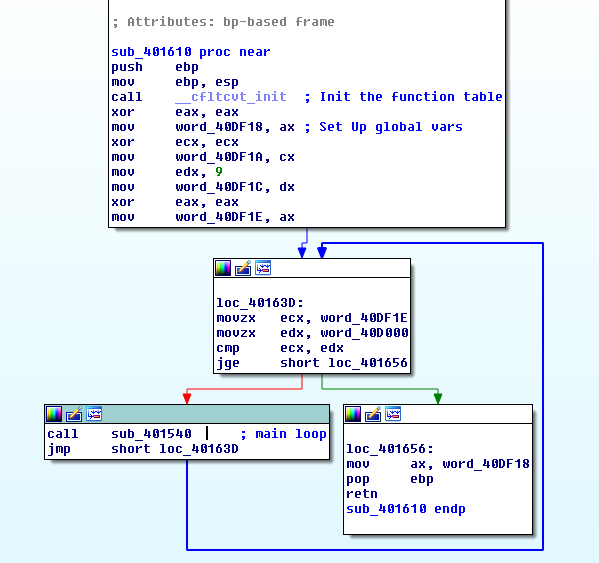The image size is (599, 563).
Task: Select the sub_401610 endp line
Action: [406, 509]
